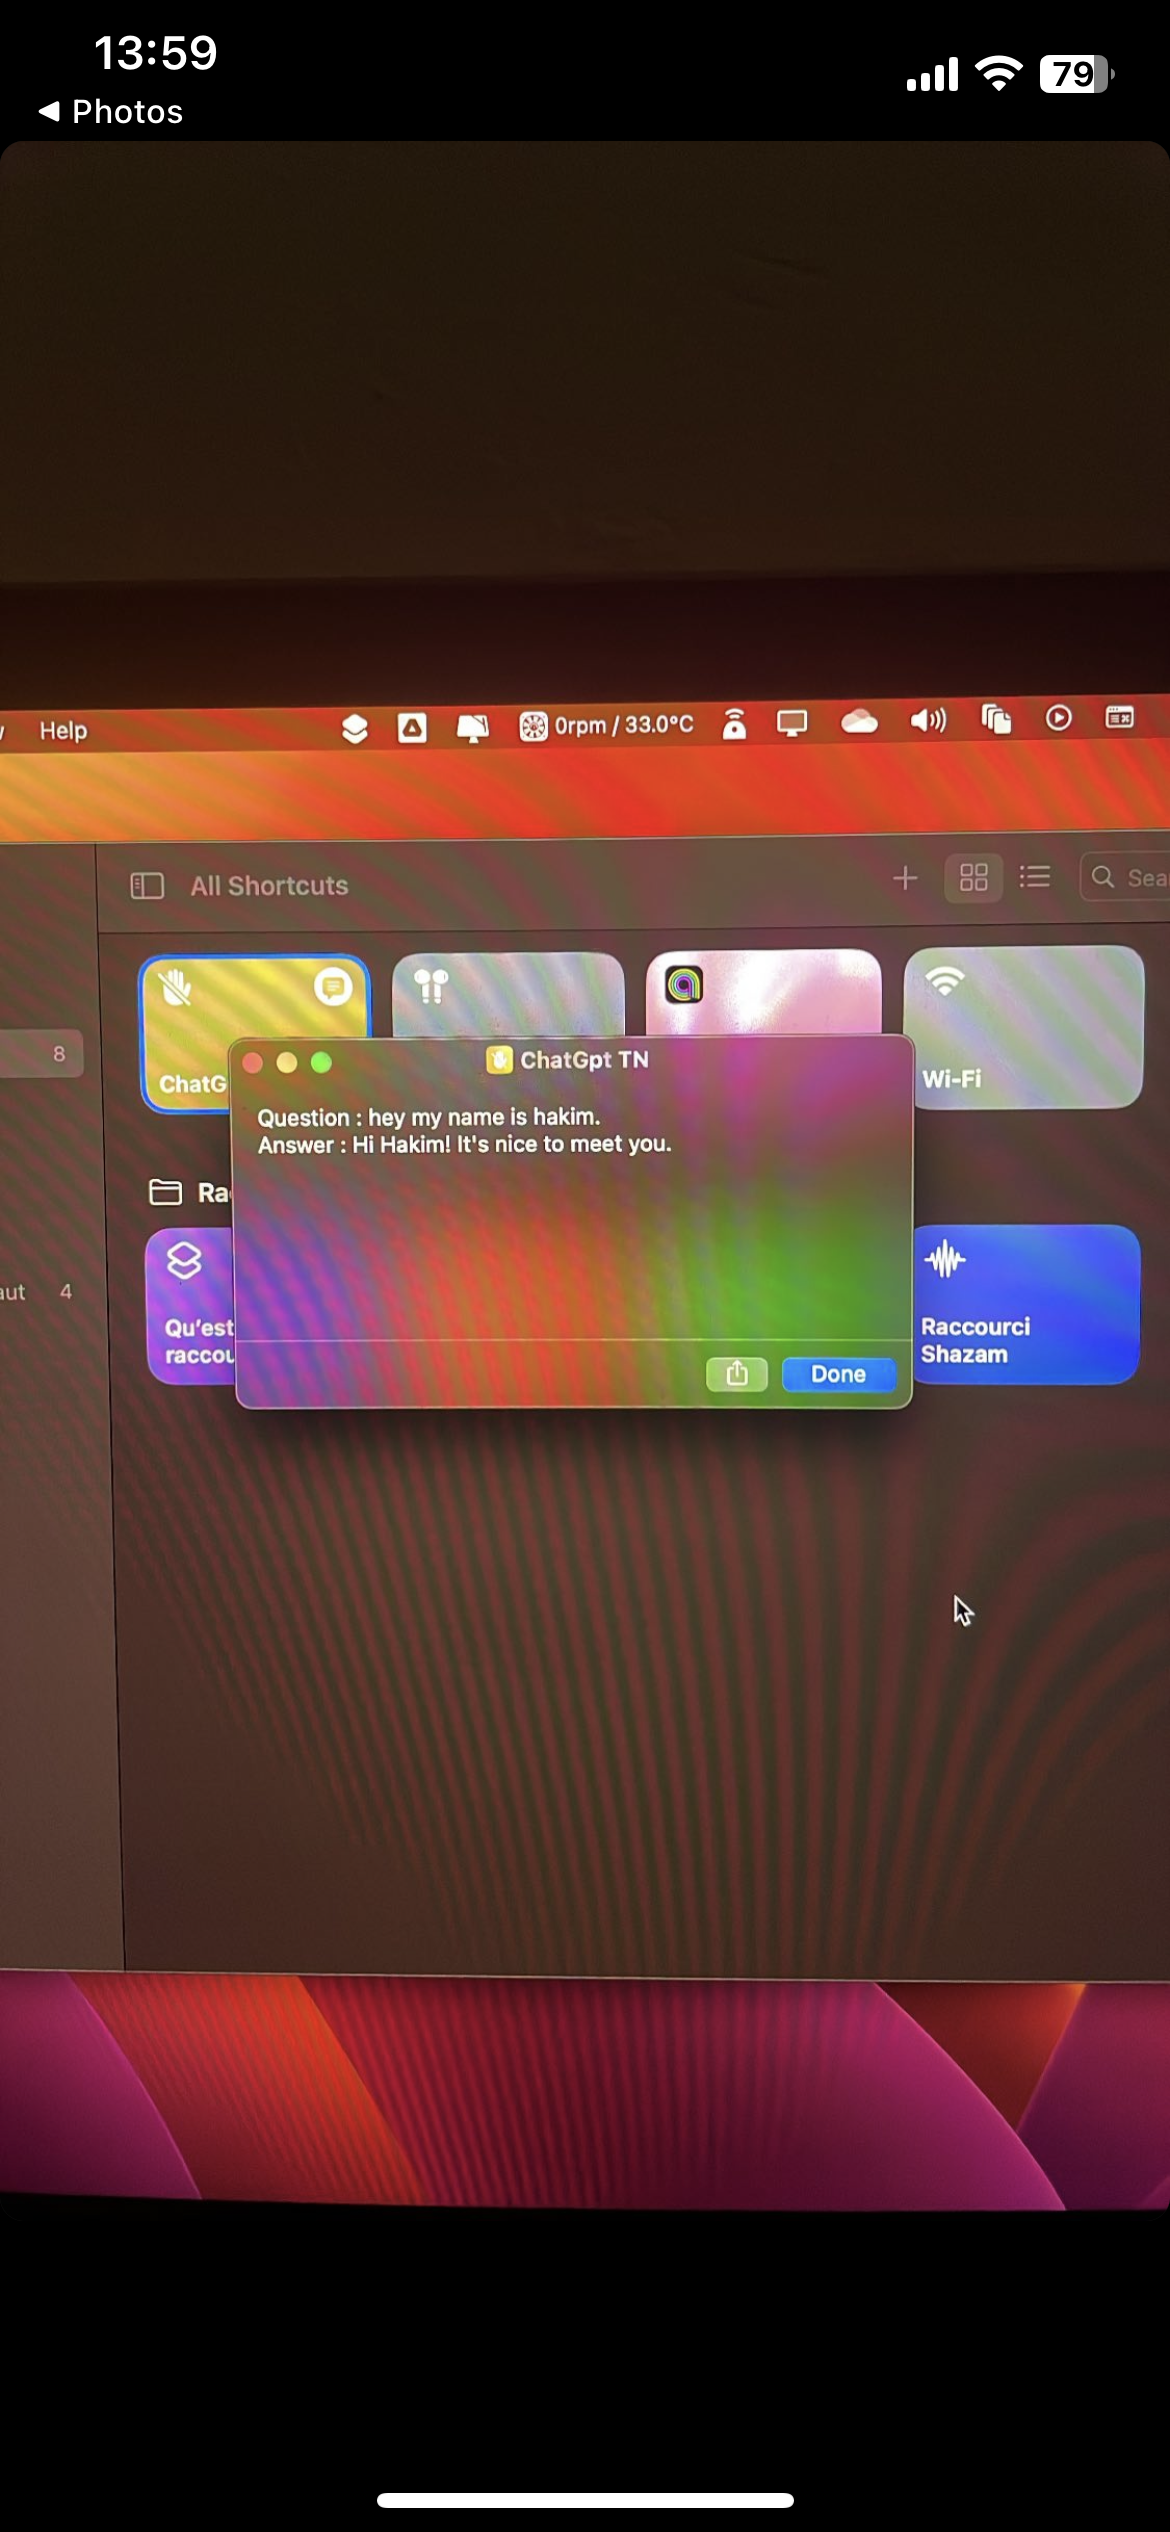Select the Question text line
Viewport: 1170px width, 2532px height.
coord(429,1117)
